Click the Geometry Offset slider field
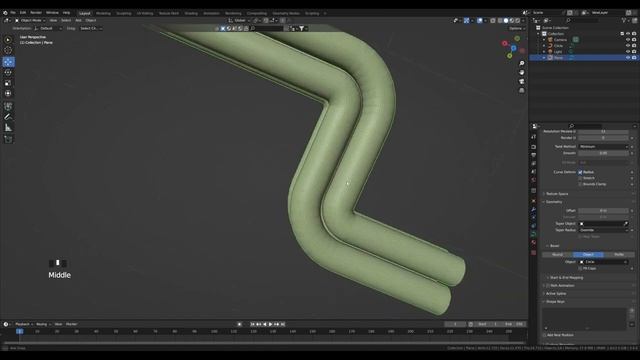This screenshot has width=640, height=360. coord(604,211)
